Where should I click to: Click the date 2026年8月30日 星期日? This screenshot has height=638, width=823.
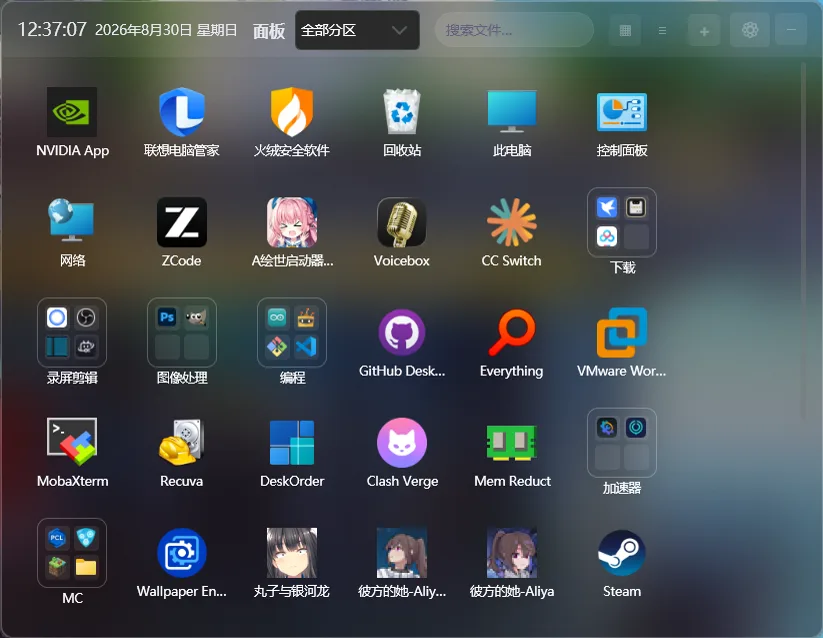click(166, 30)
